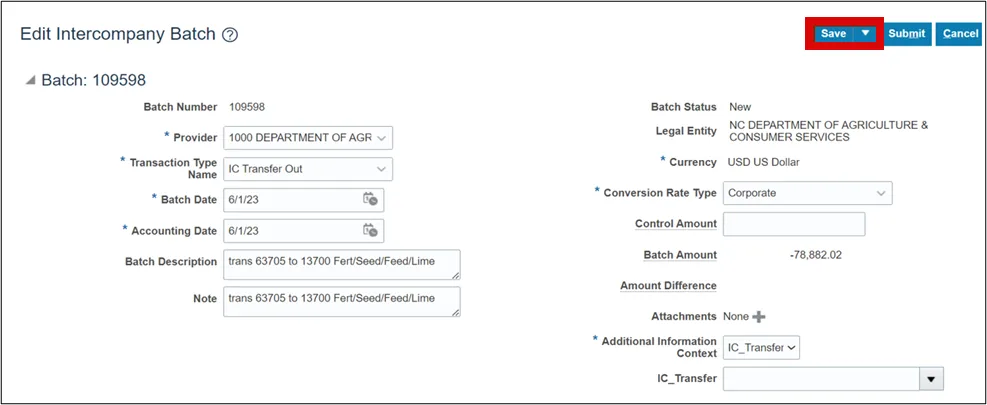Click inside the Note text area
Image resolution: width=987 pixels, height=405 pixels.
pos(341,300)
